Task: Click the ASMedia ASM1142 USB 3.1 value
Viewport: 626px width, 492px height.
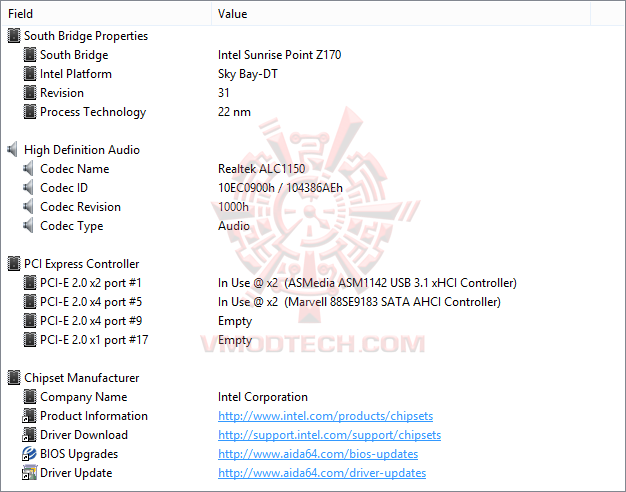Action: [367, 283]
